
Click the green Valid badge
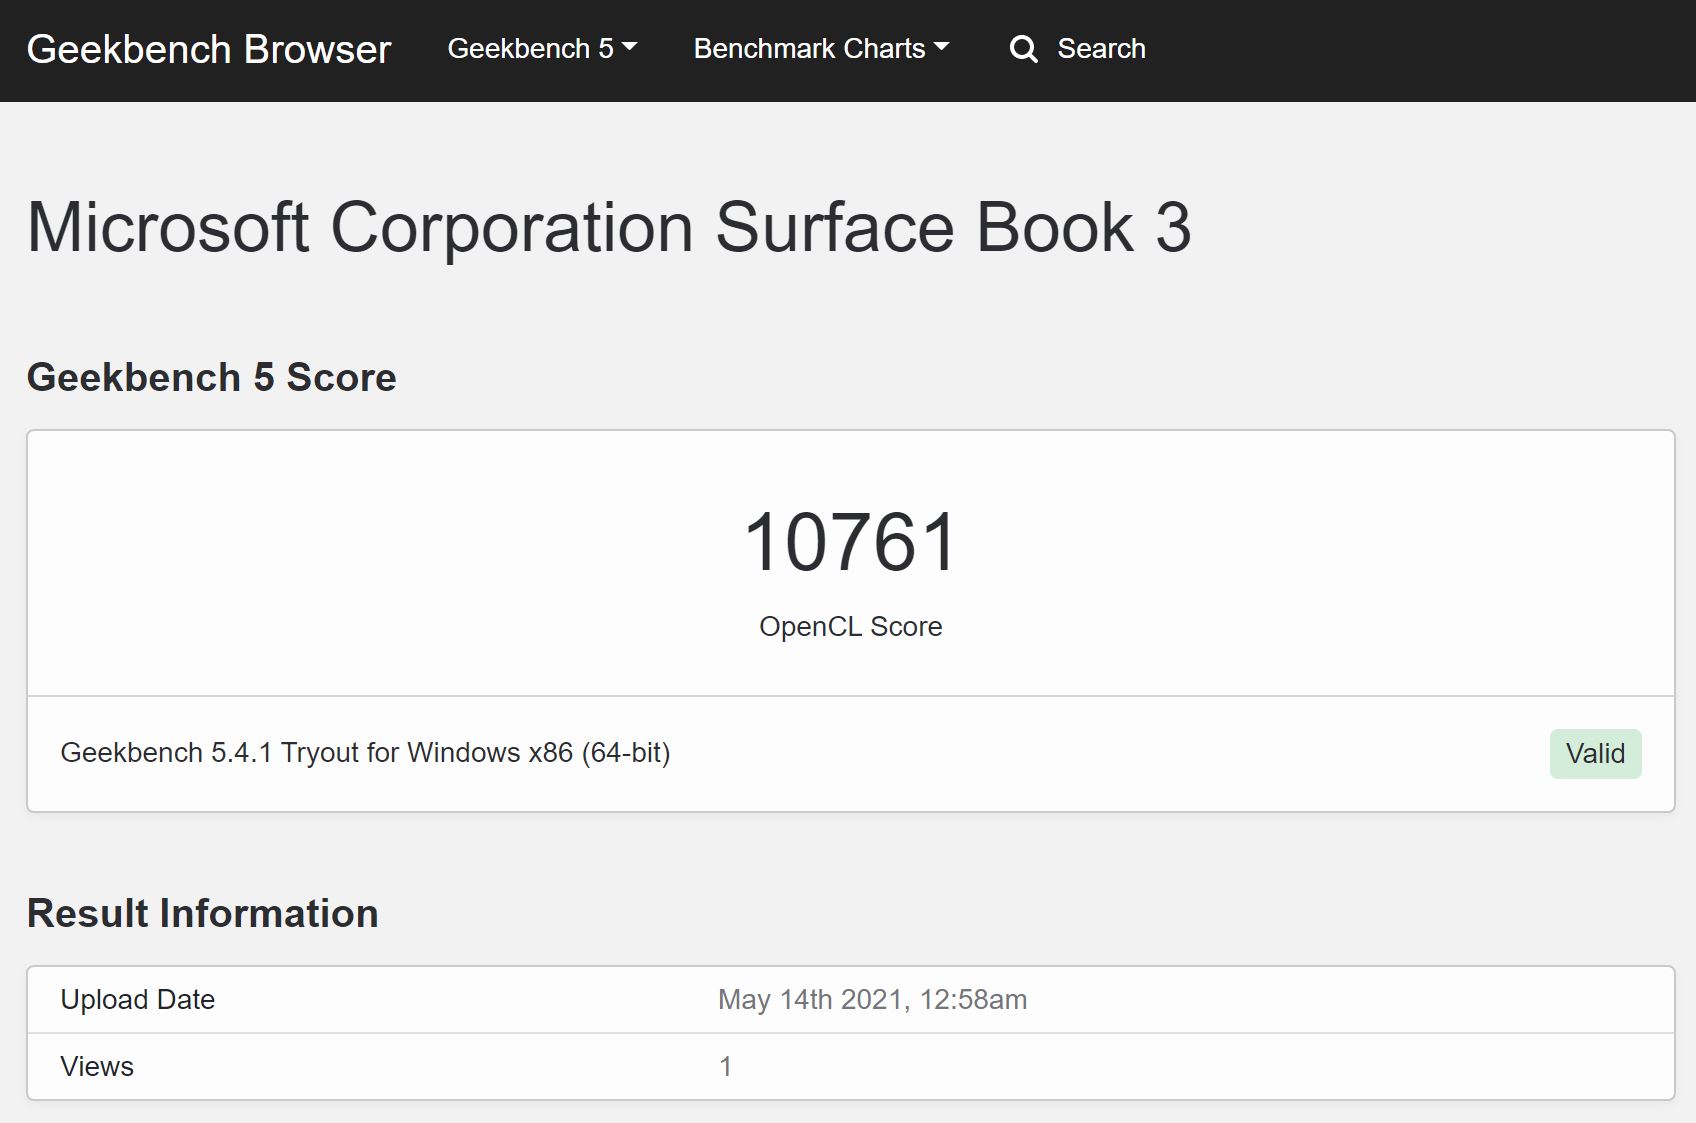click(1595, 753)
